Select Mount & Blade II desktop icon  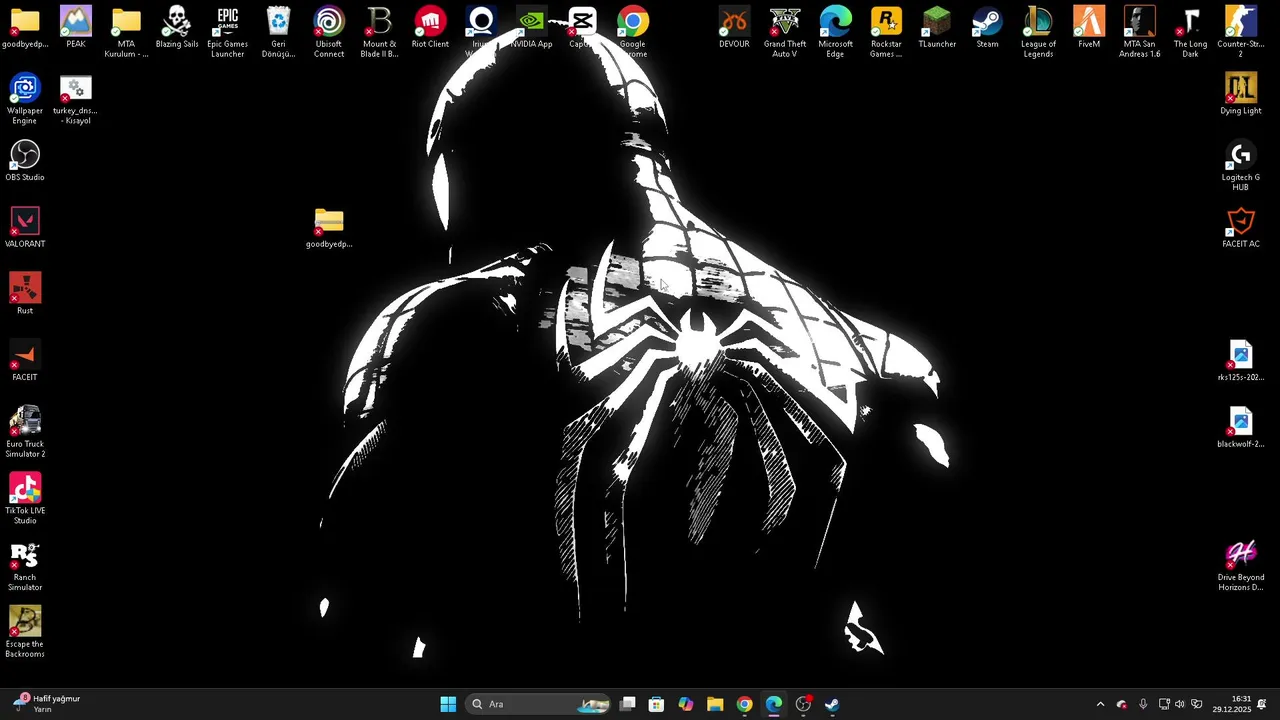pos(380,32)
